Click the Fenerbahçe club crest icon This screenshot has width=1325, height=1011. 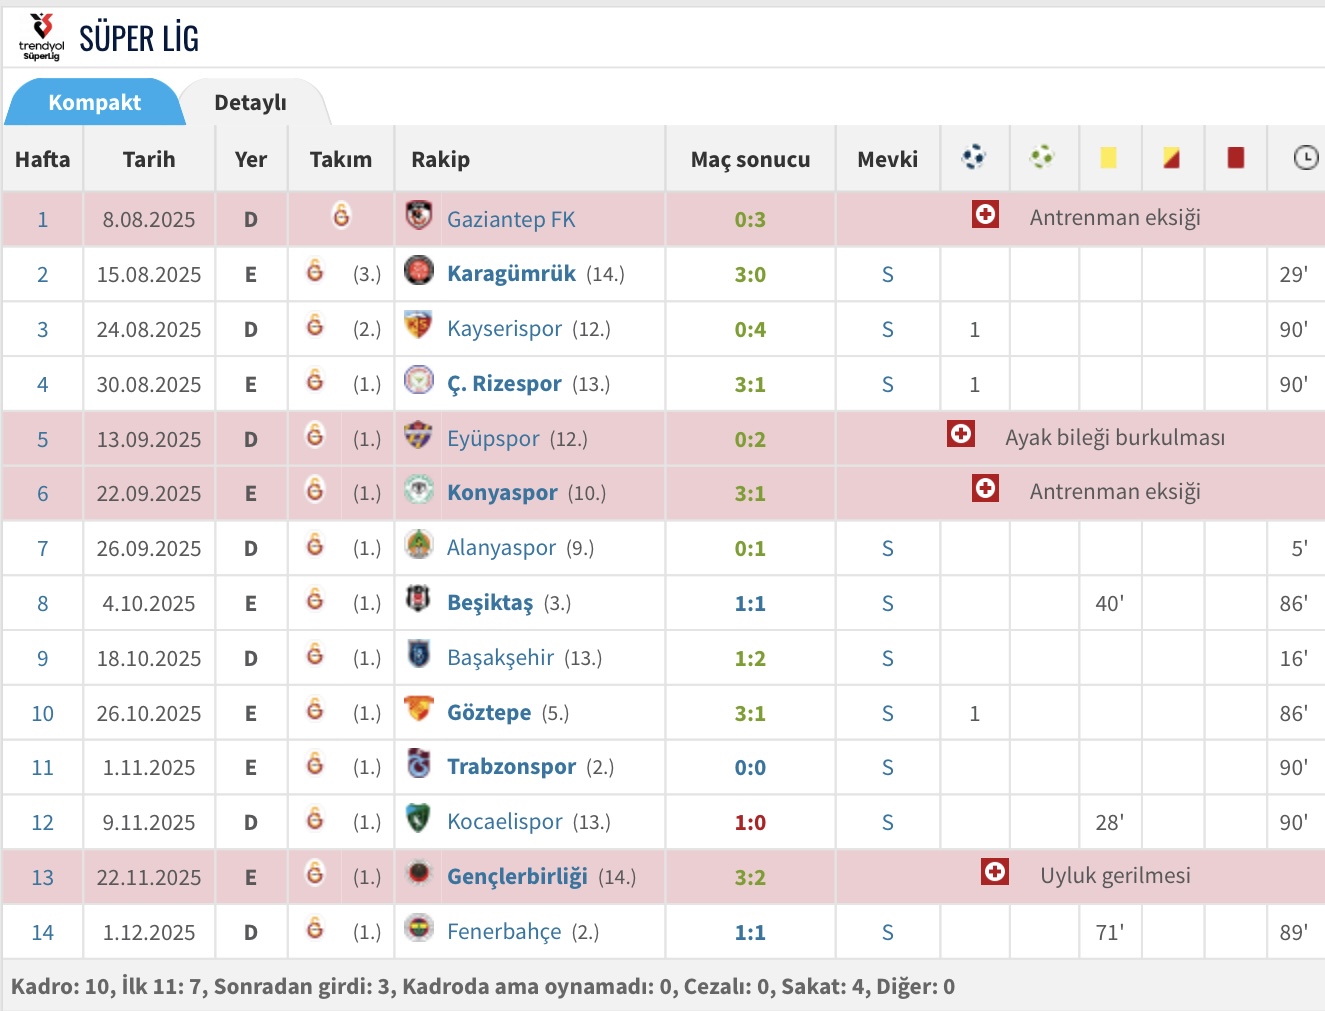419,929
